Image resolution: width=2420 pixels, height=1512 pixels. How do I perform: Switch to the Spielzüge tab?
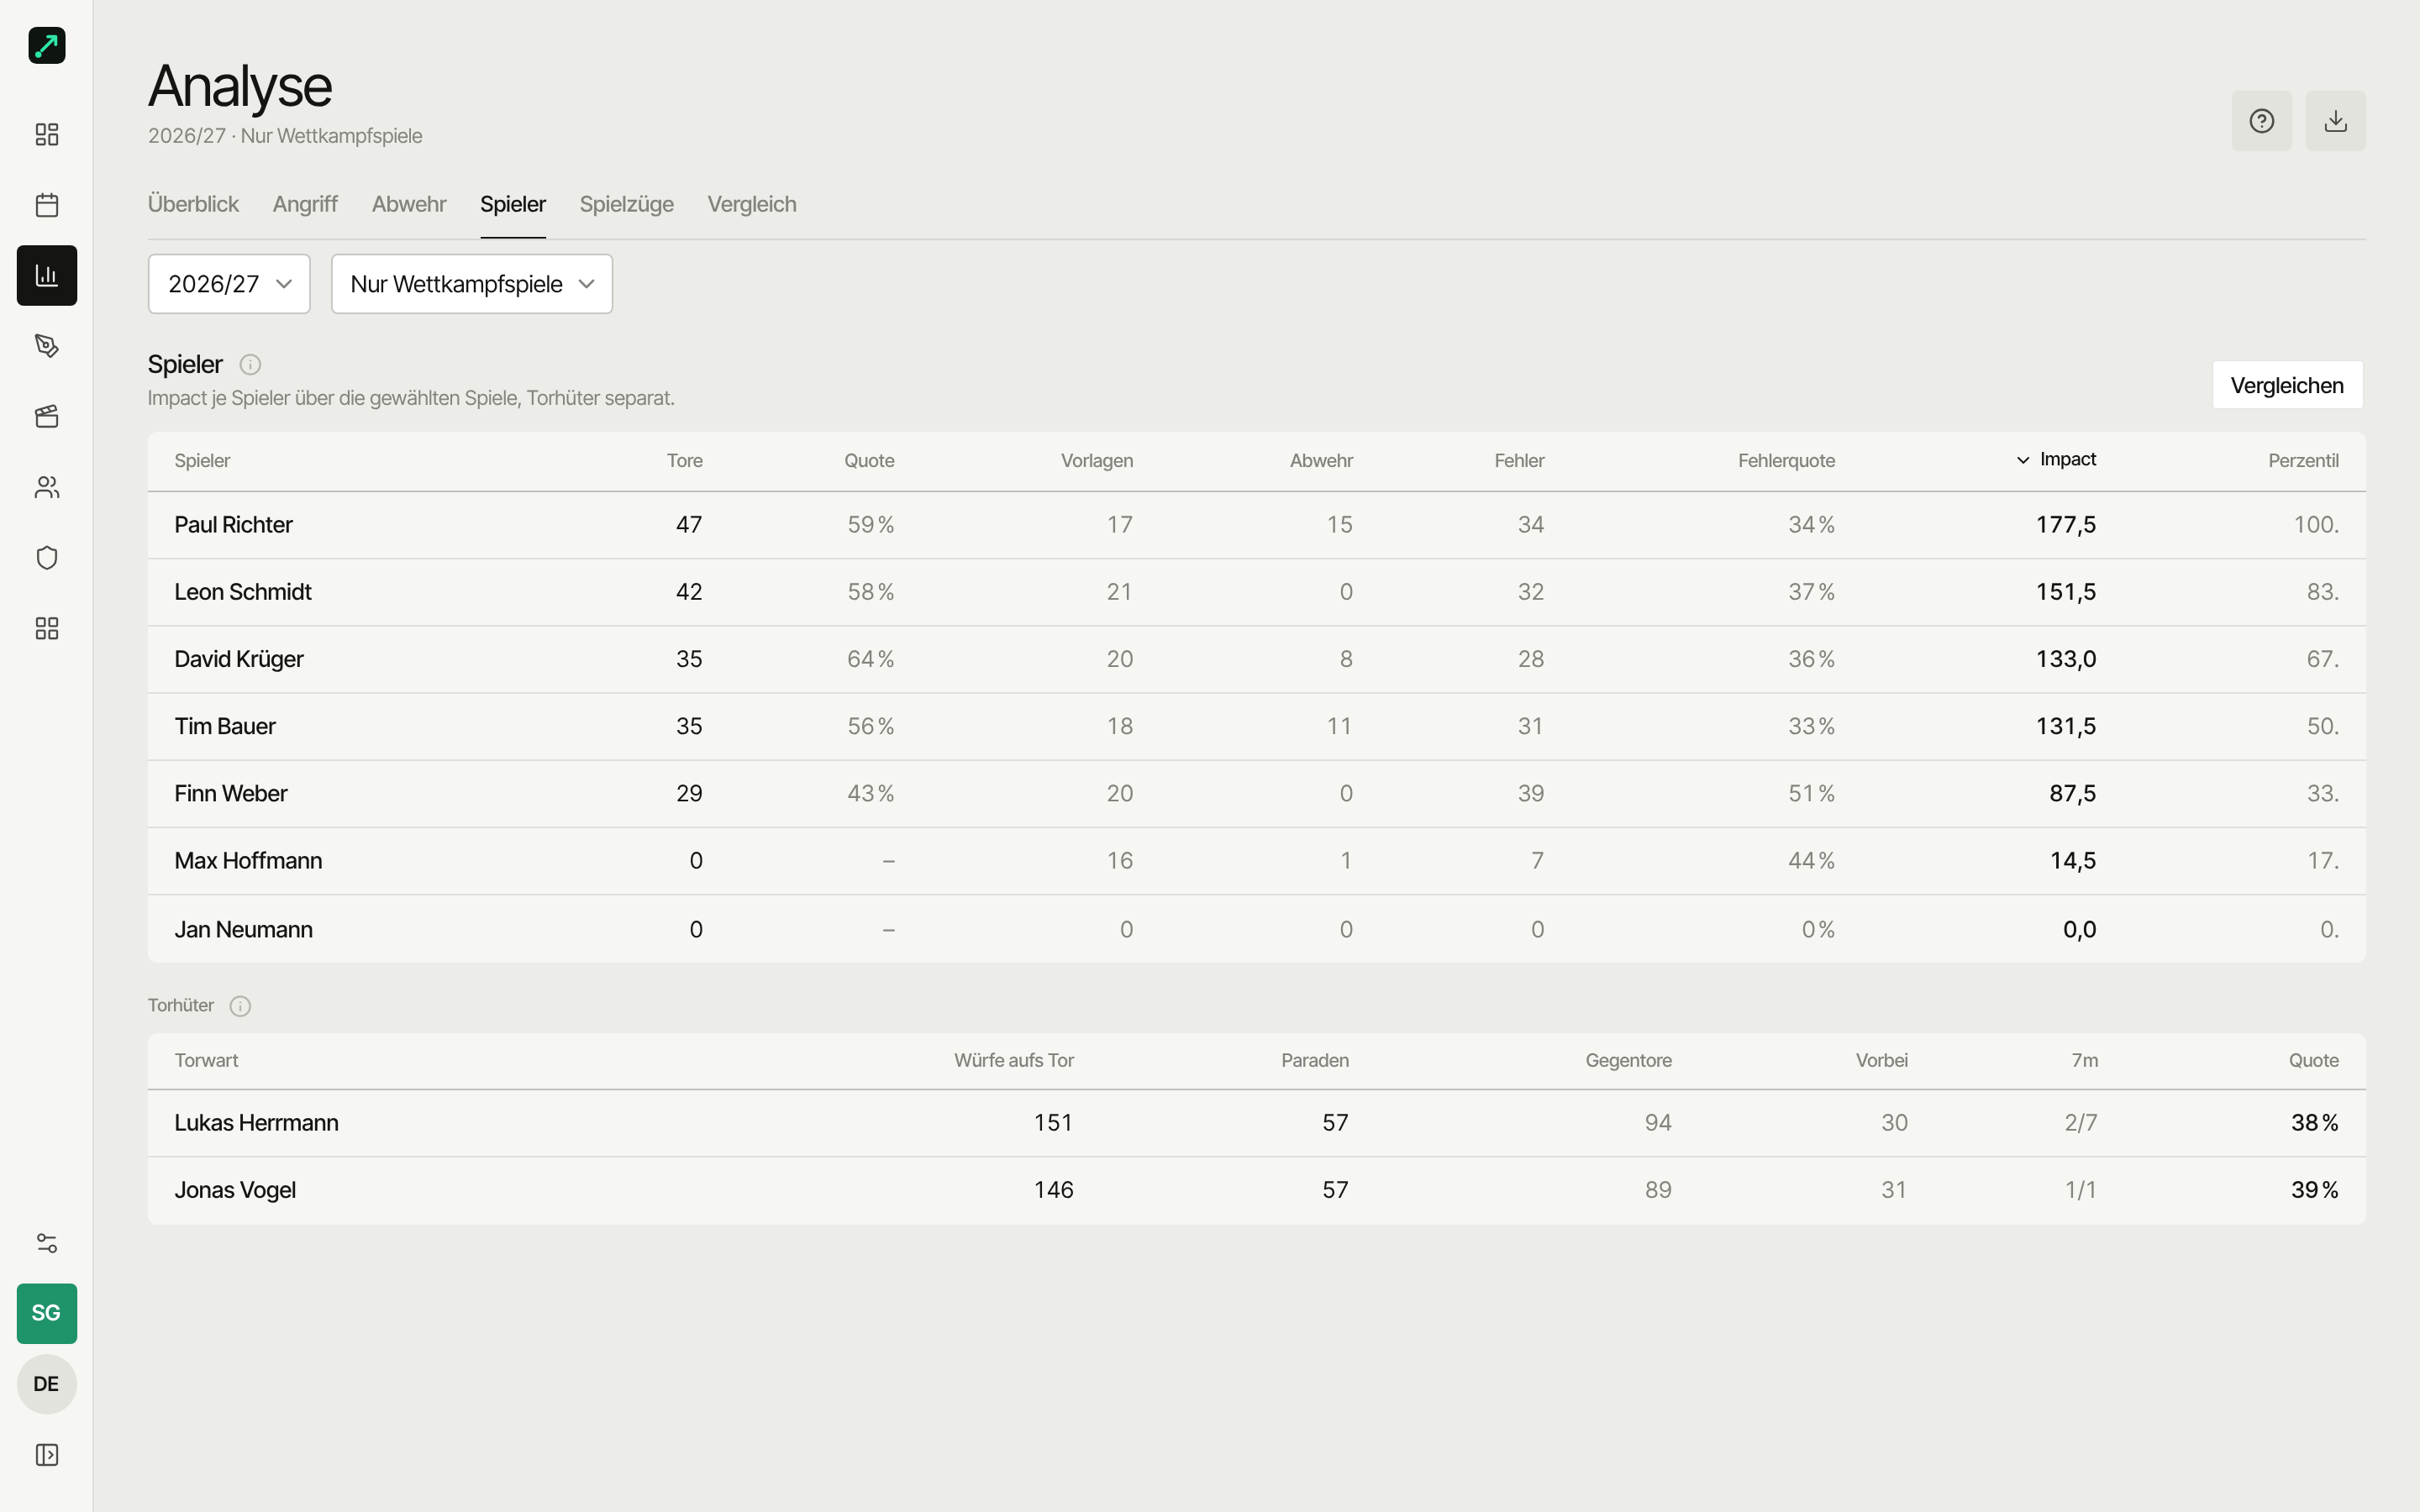[627, 204]
